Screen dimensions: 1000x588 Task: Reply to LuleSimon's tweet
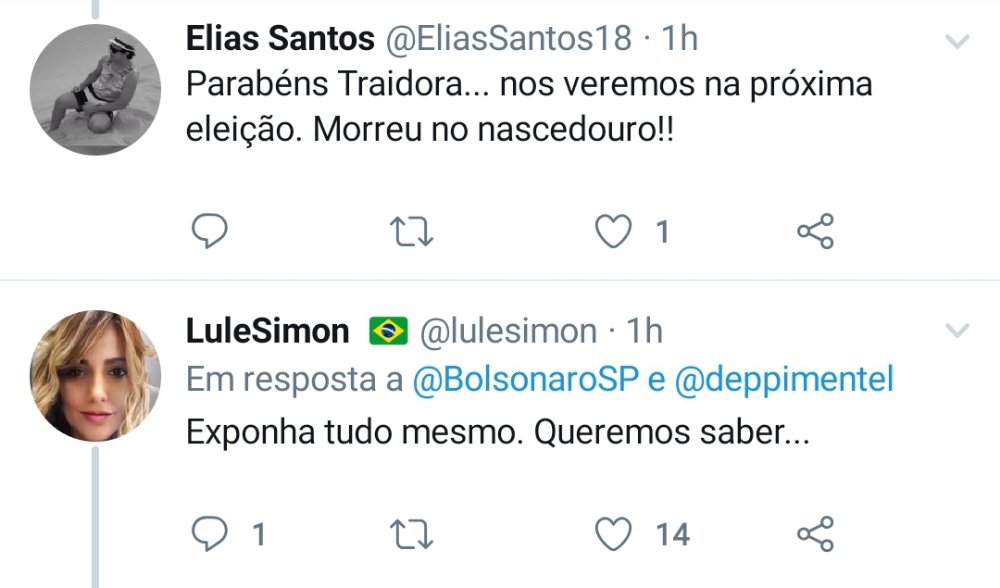(x=210, y=534)
